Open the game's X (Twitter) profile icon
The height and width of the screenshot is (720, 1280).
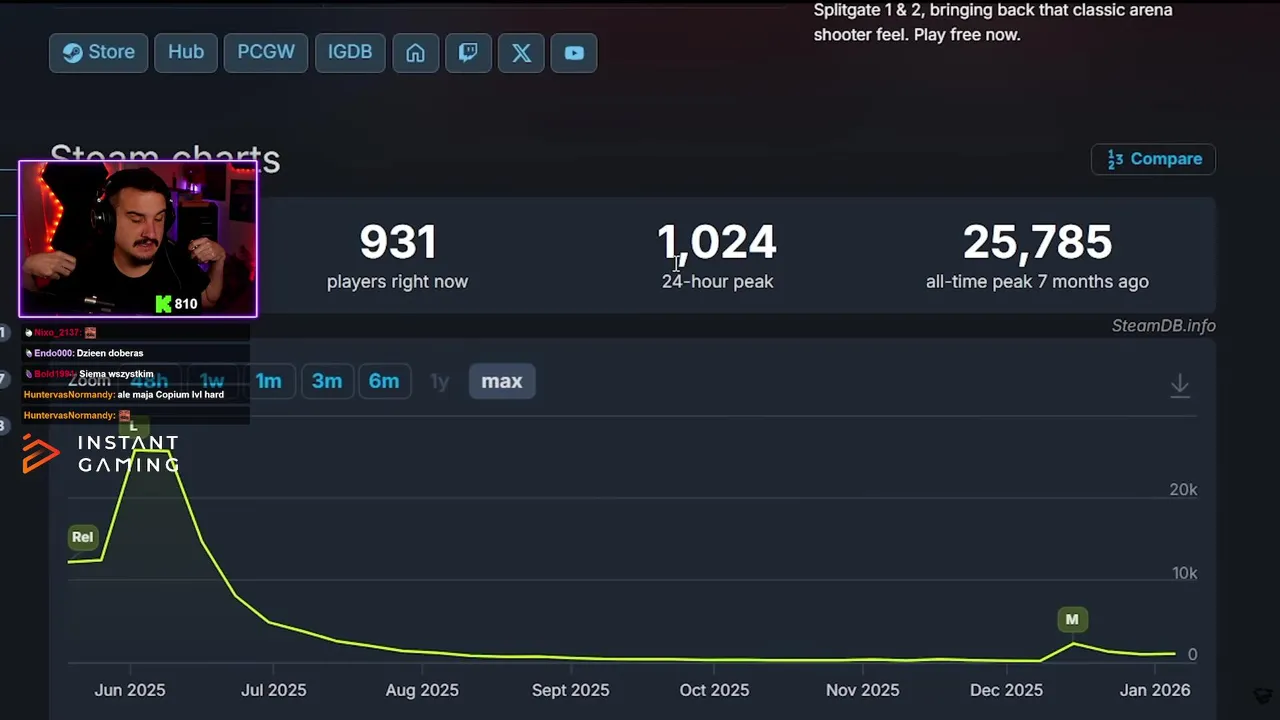click(x=521, y=53)
